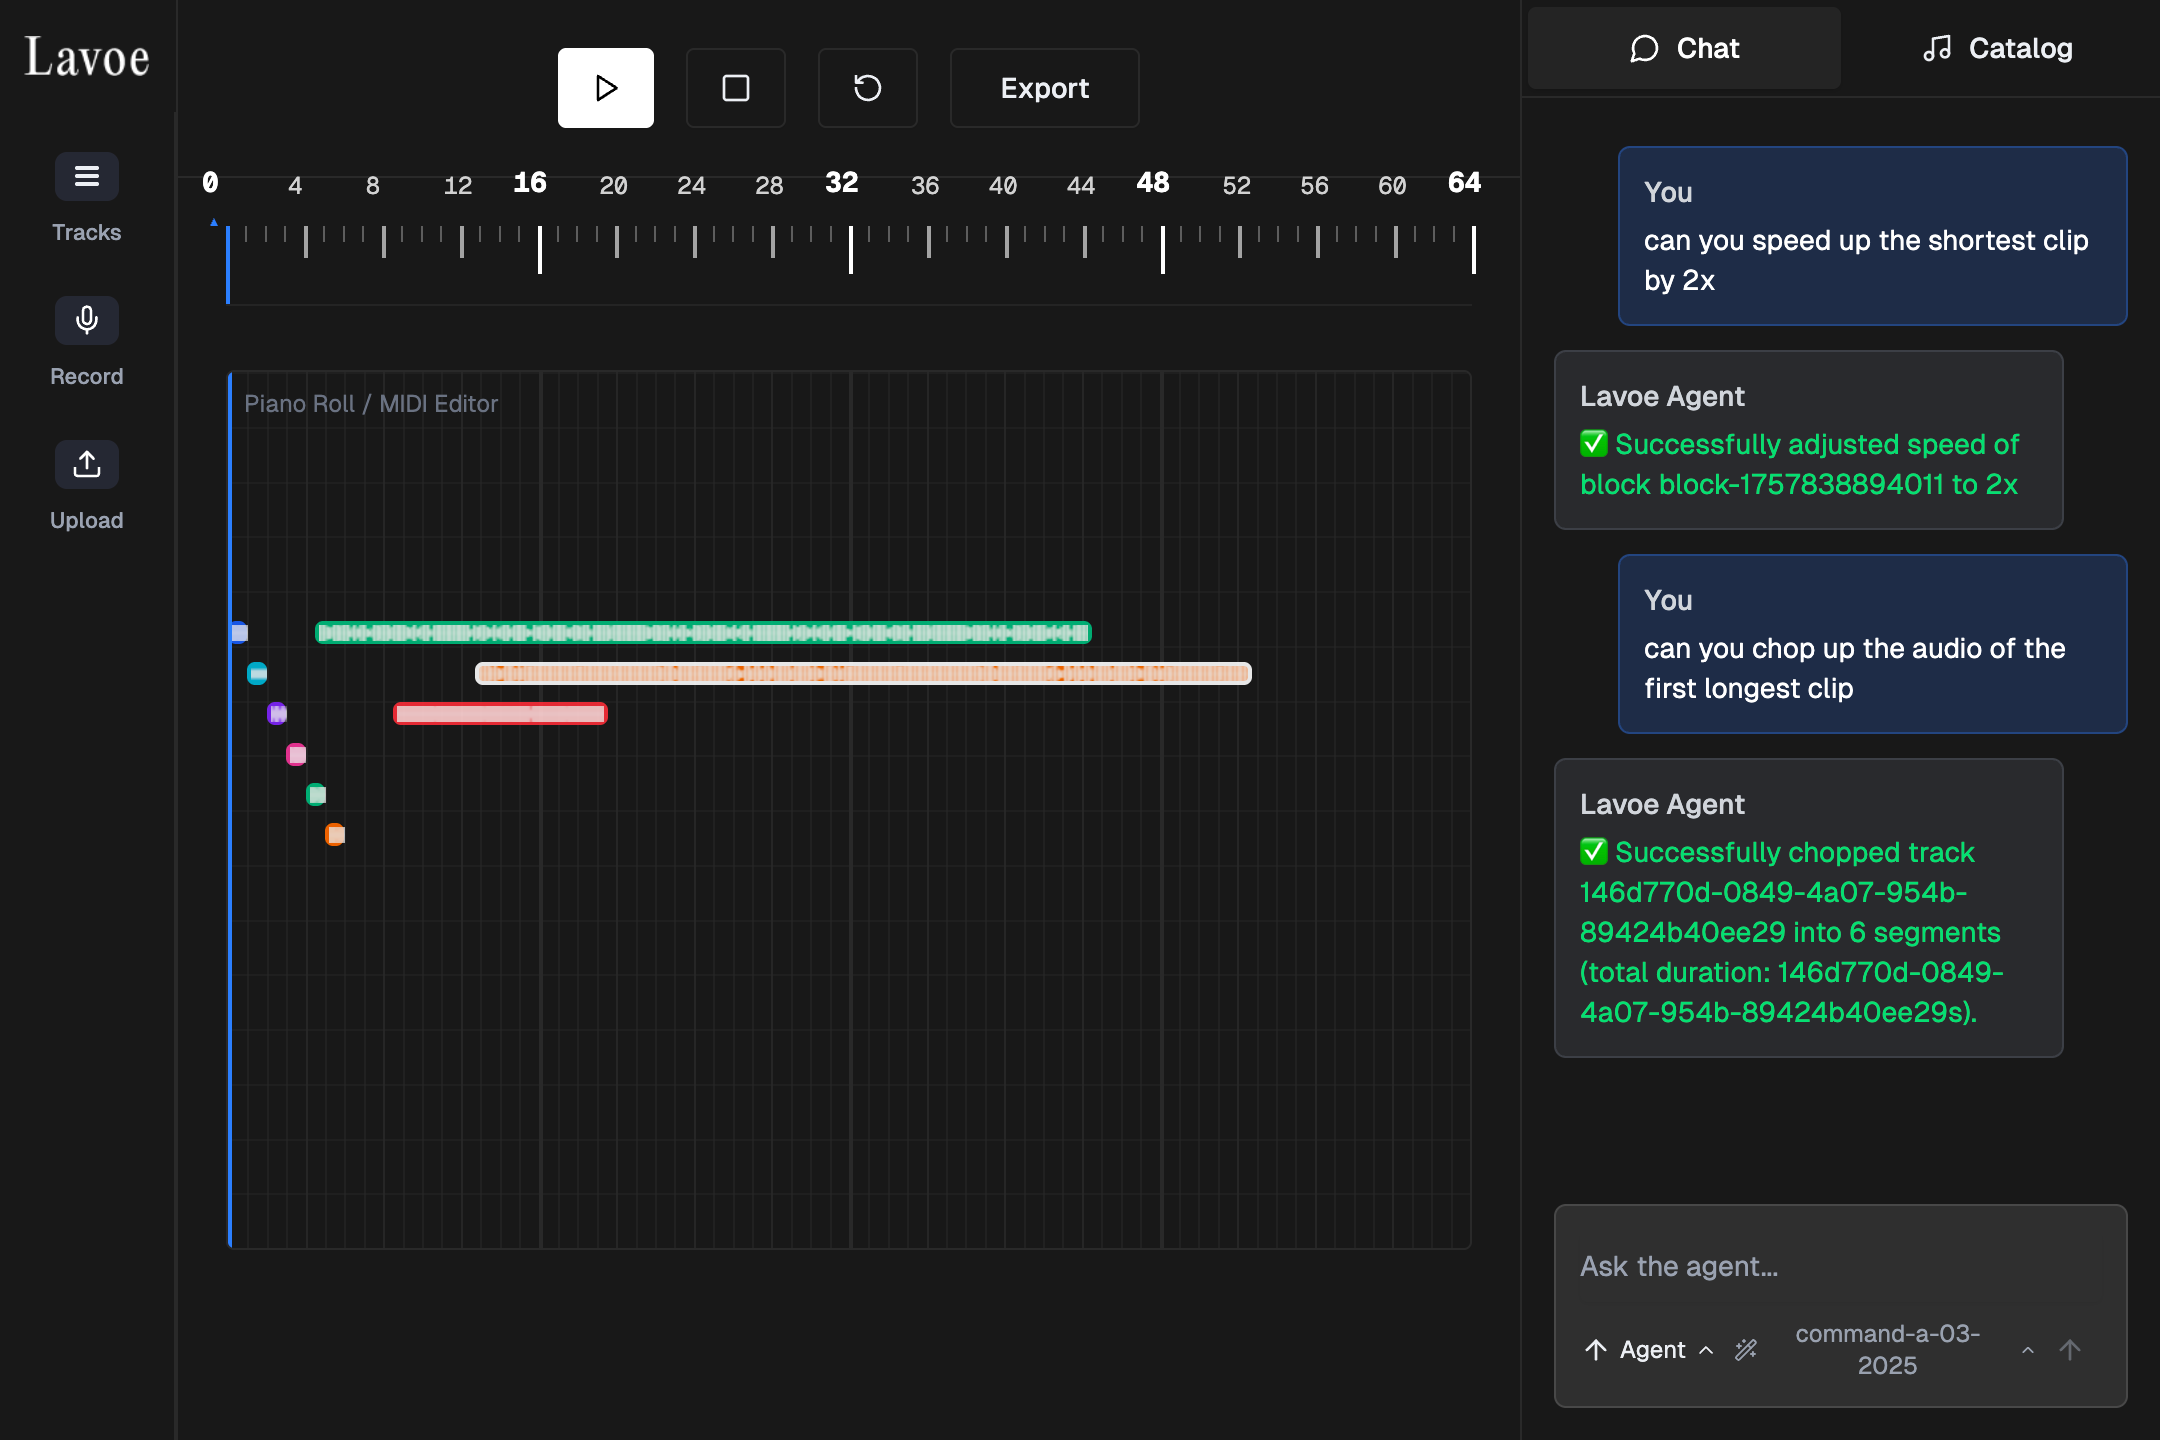The width and height of the screenshot is (2160, 1440).
Task: Click the reset/loop arrow button
Action: point(867,88)
